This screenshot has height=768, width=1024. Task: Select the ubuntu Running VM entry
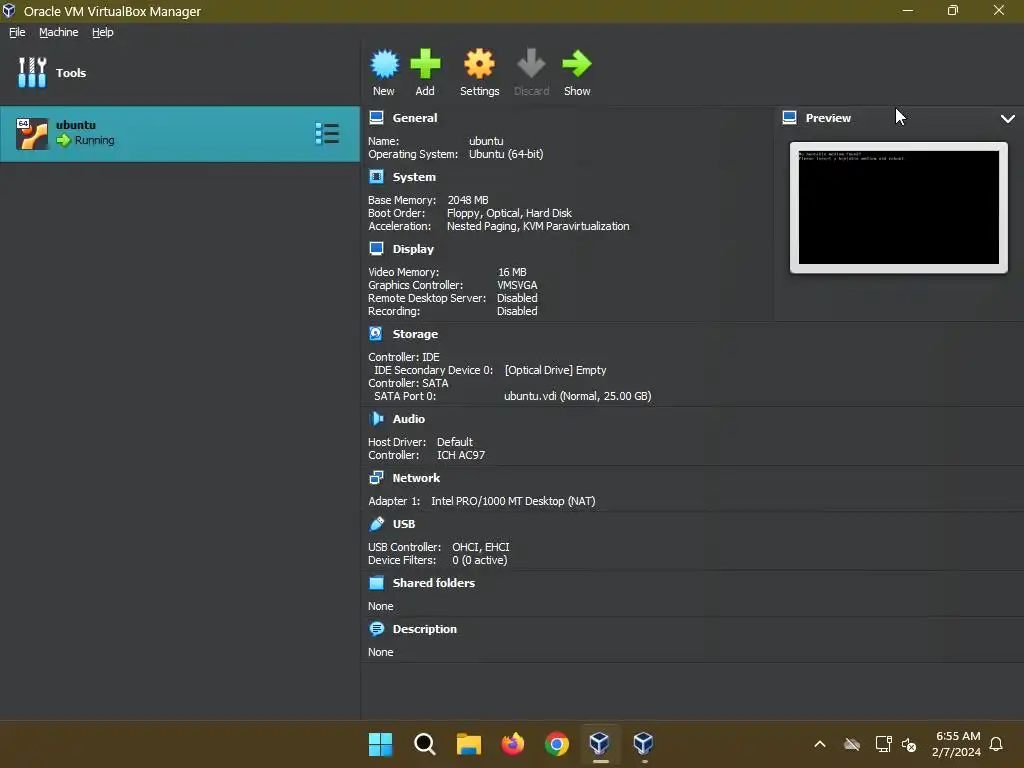click(x=180, y=134)
